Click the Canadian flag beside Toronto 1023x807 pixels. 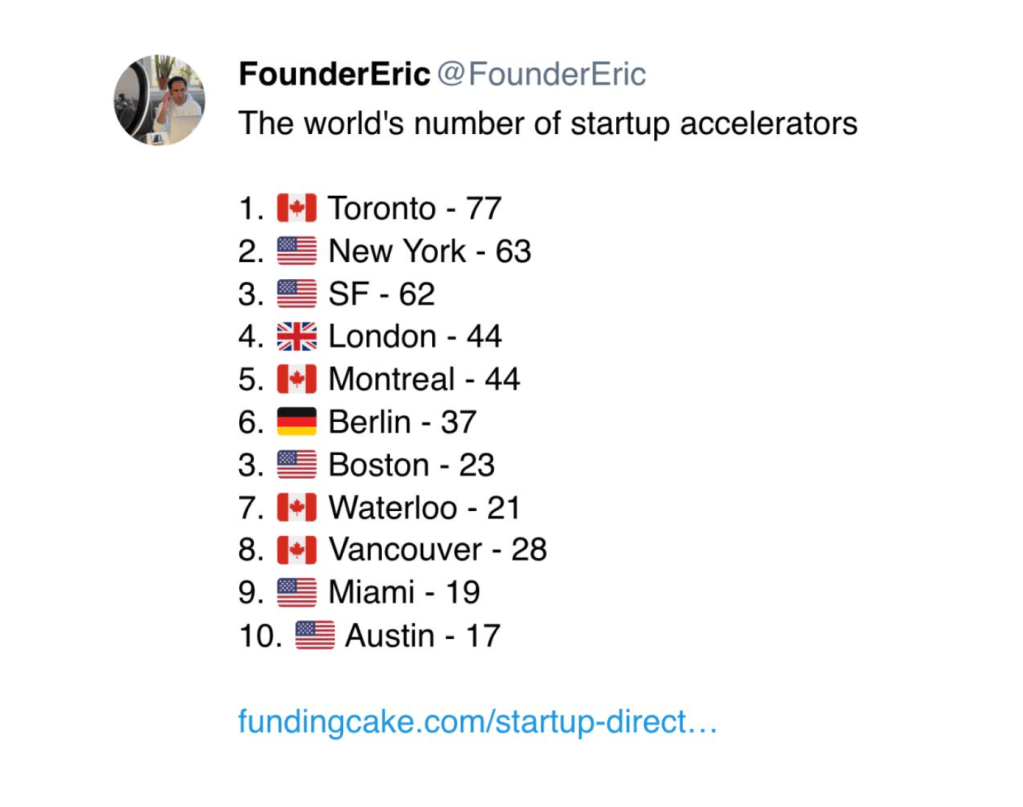[x=296, y=208]
